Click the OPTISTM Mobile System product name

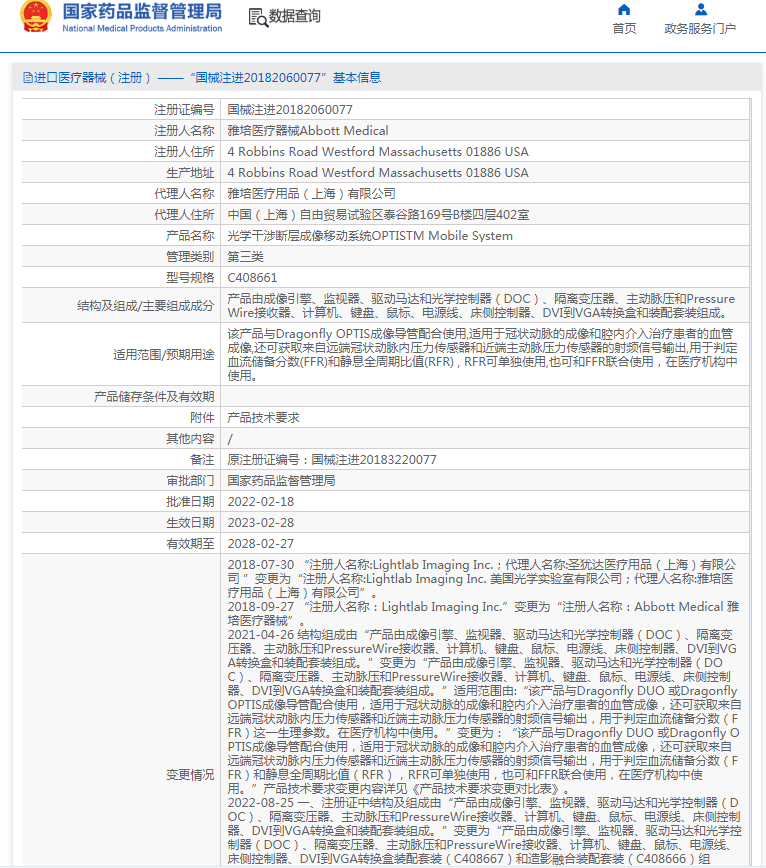click(x=370, y=236)
